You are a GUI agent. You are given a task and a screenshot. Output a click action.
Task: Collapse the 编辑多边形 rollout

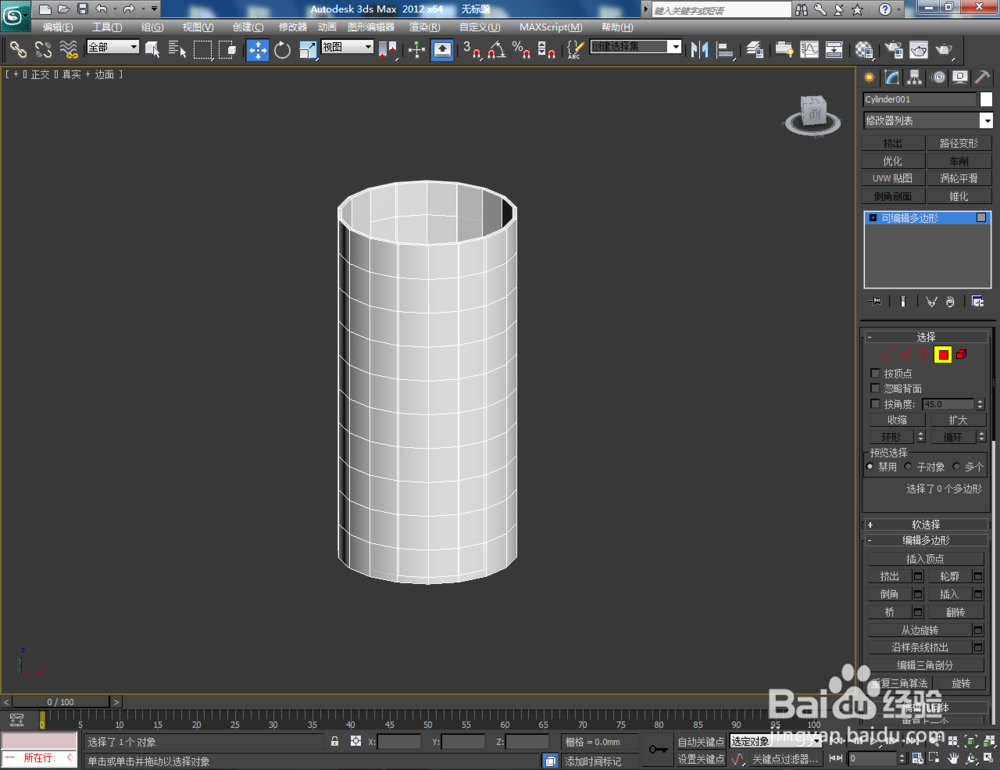pyautogui.click(x=926, y=540)
